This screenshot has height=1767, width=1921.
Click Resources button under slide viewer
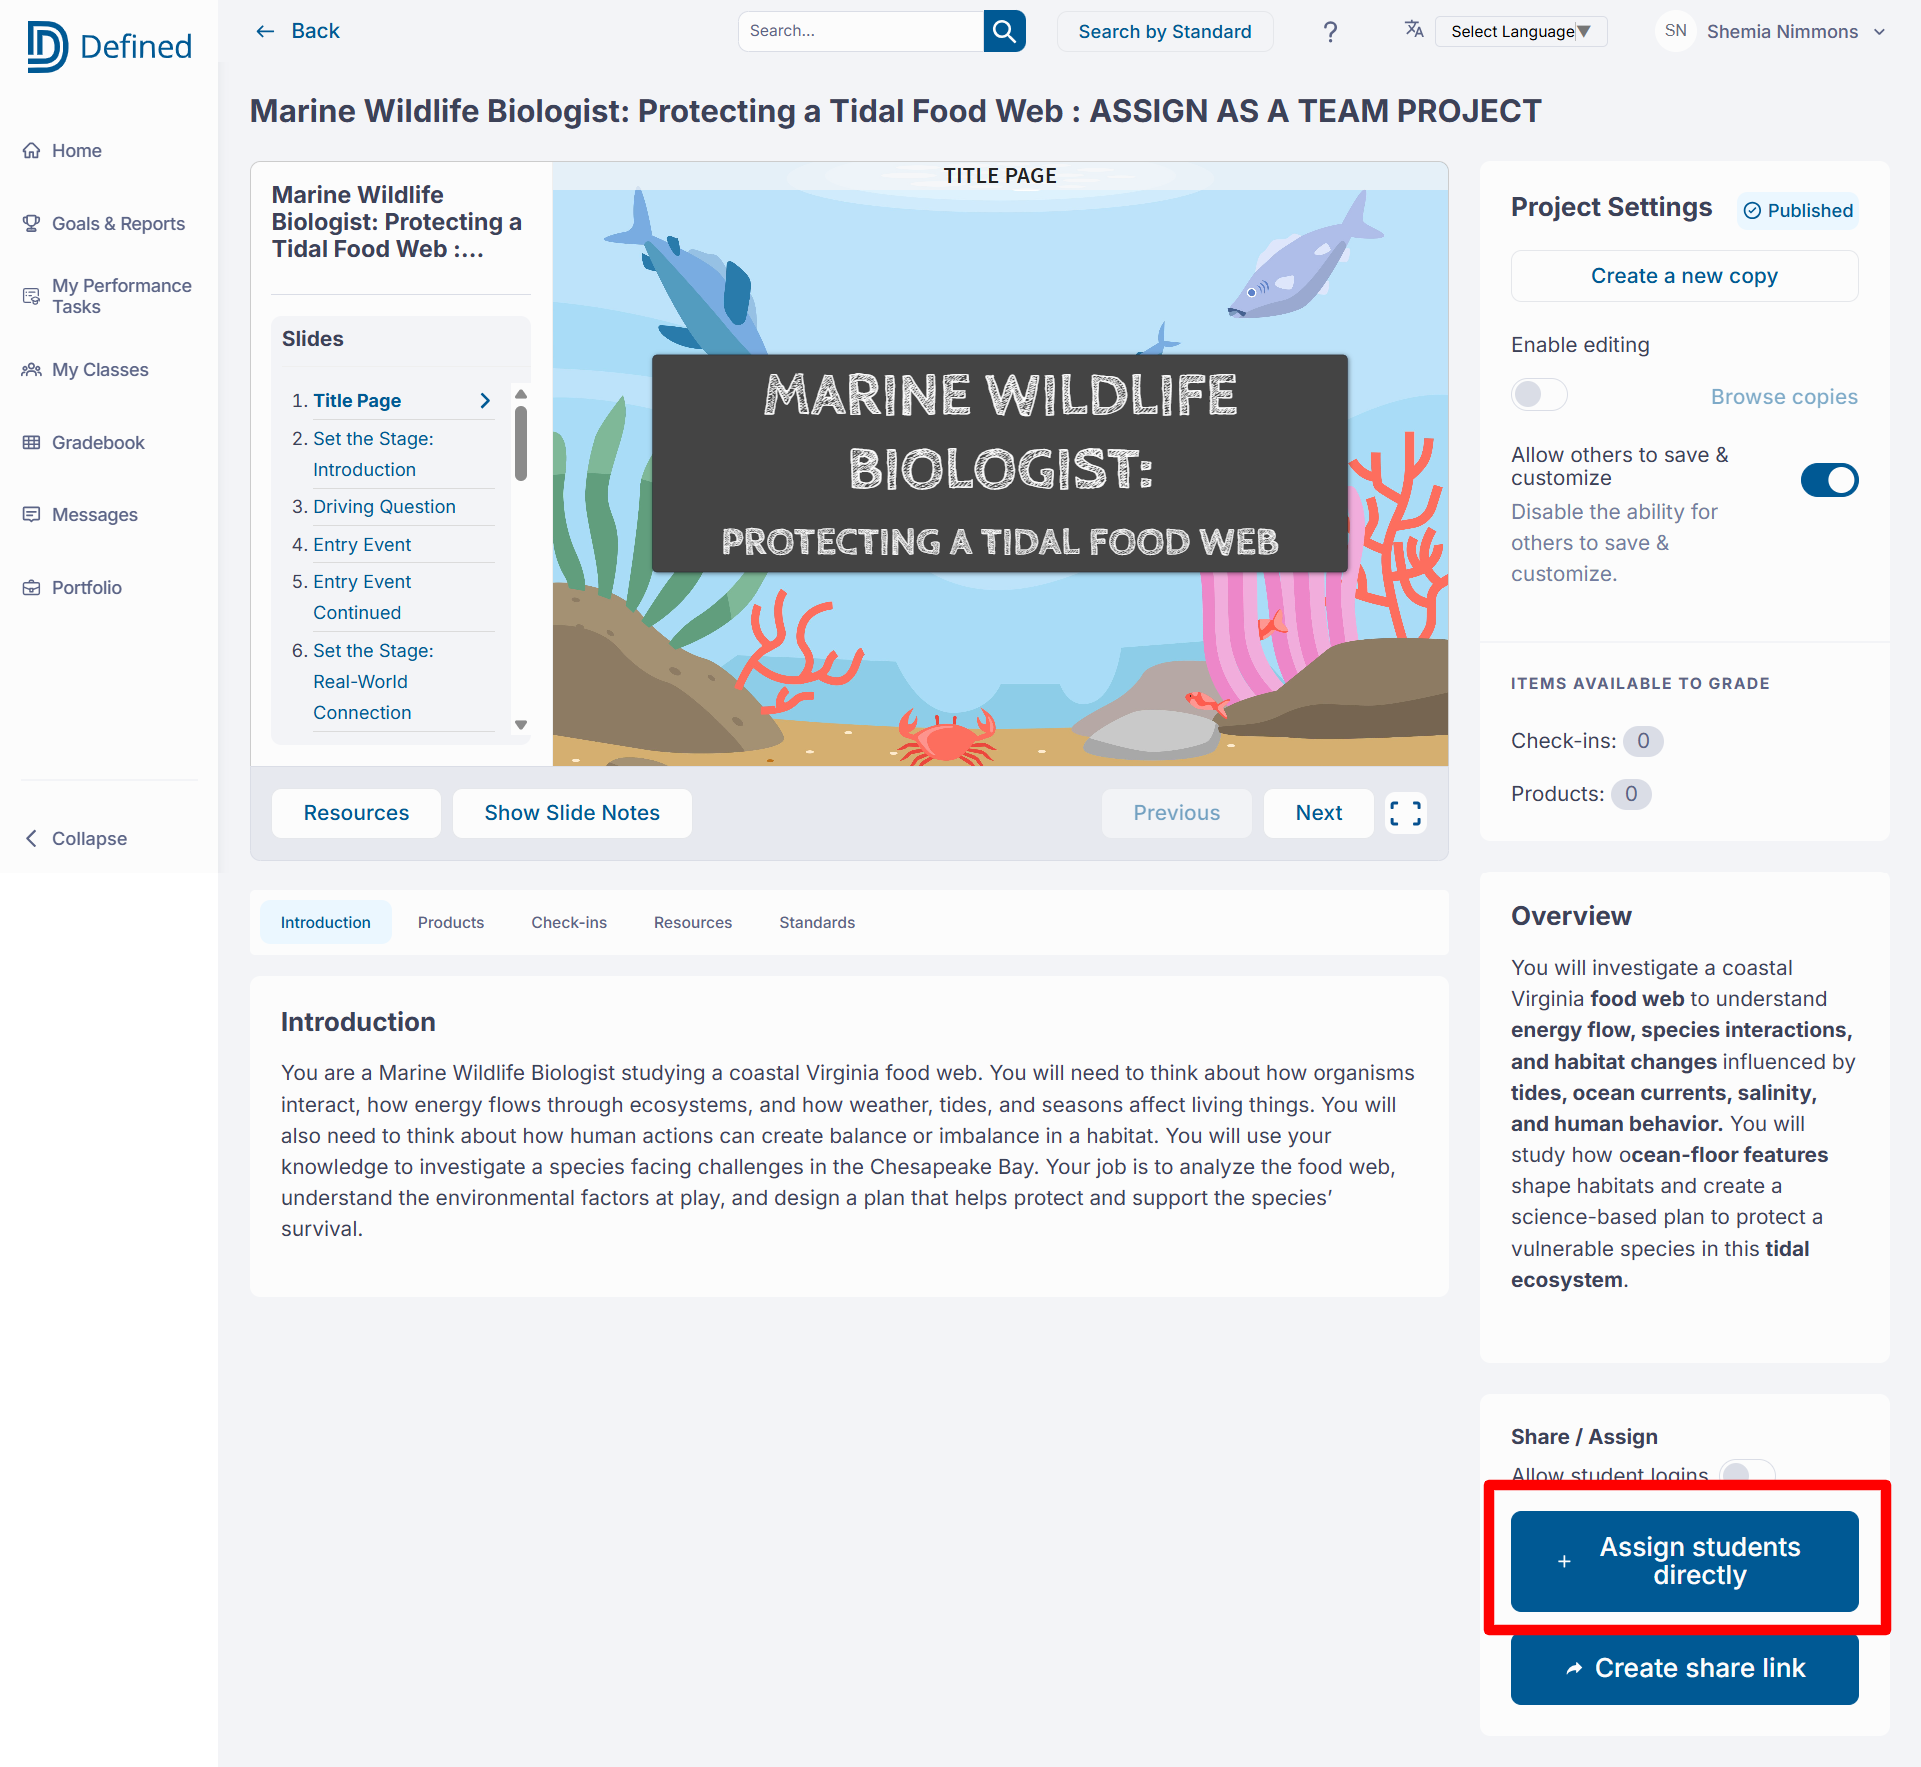[x=356, y=813]
